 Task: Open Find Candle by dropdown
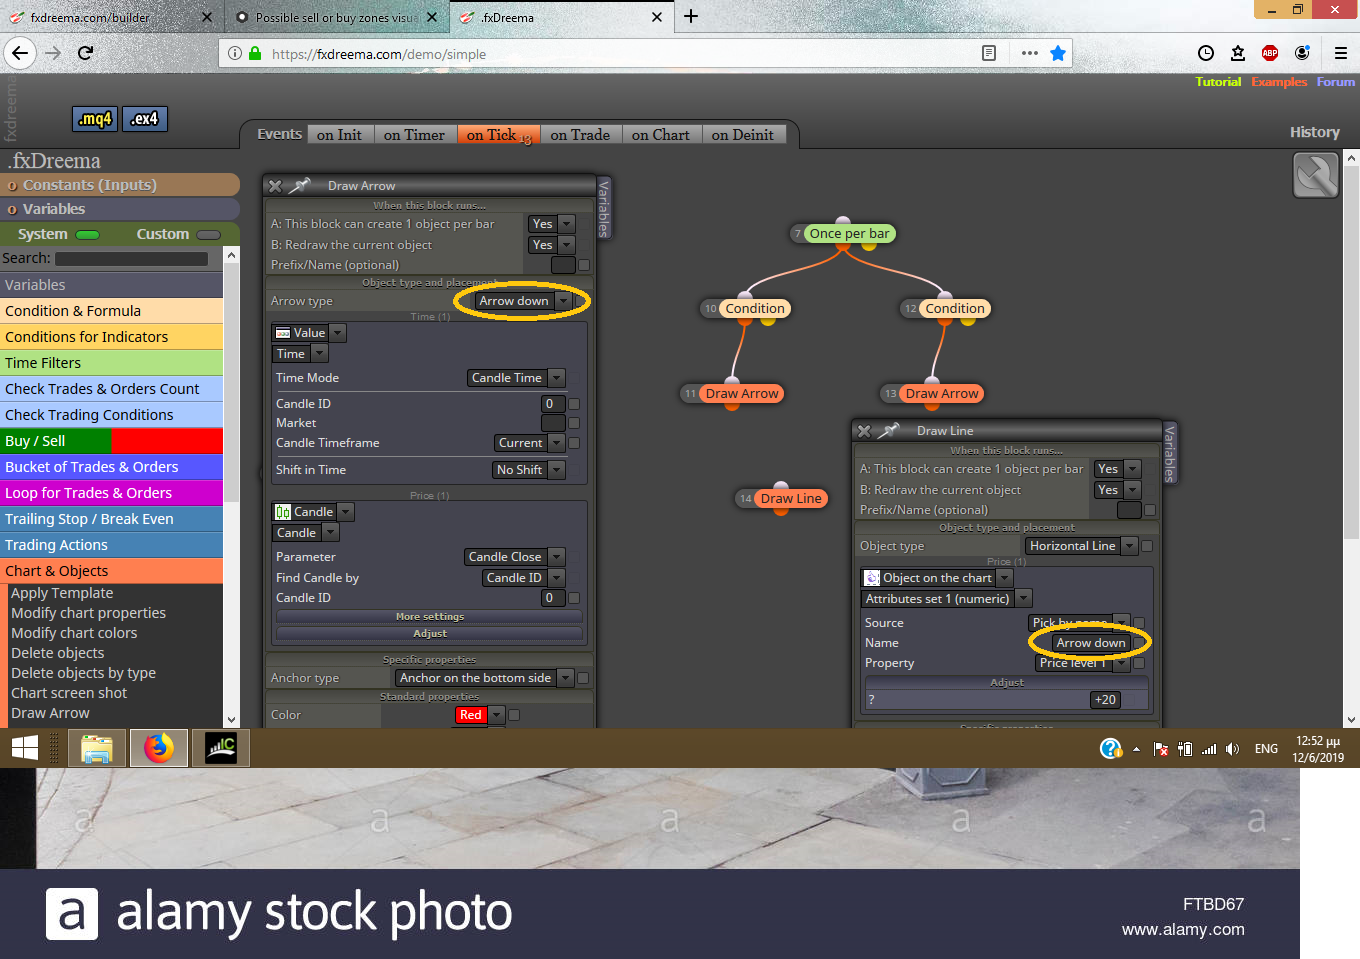pos(524,578)
